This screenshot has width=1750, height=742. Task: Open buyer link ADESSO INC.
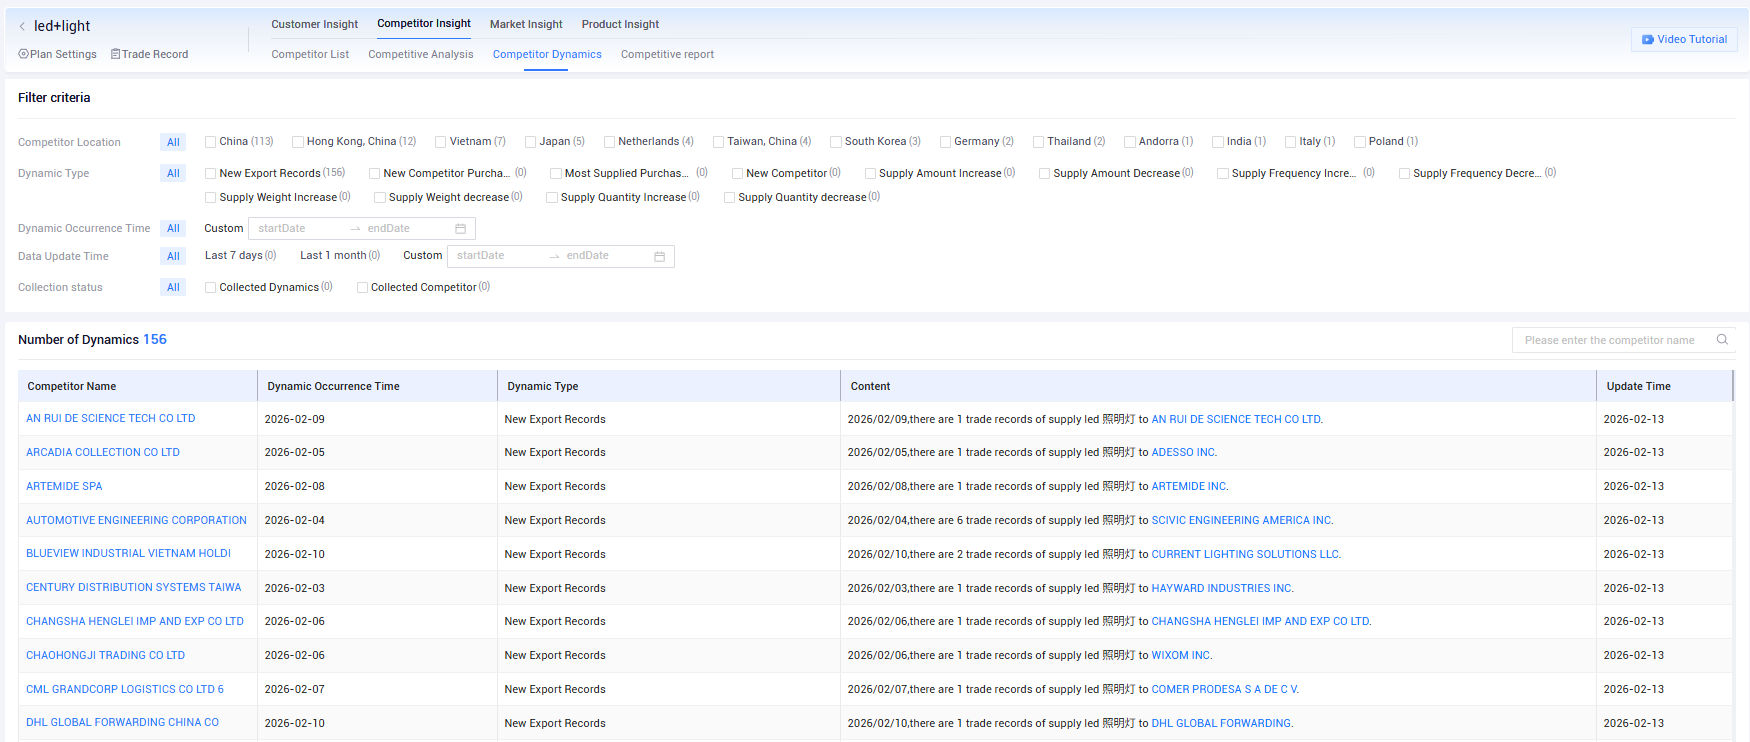pos(1184,453)
